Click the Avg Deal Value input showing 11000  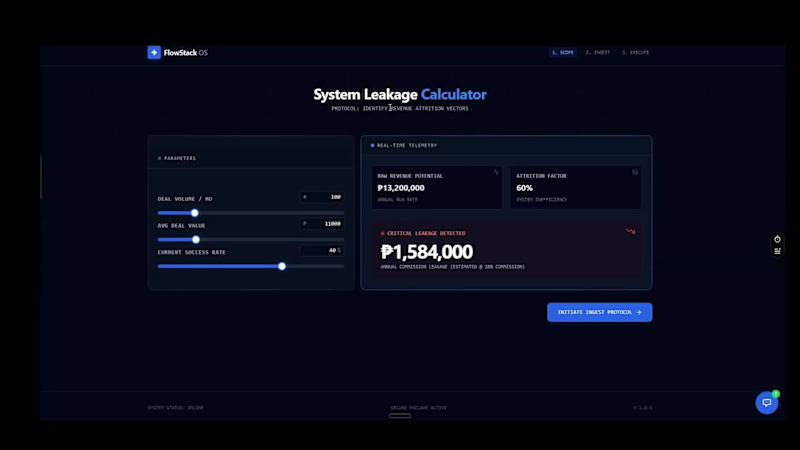pyautogui.click(x=322, y=223)
